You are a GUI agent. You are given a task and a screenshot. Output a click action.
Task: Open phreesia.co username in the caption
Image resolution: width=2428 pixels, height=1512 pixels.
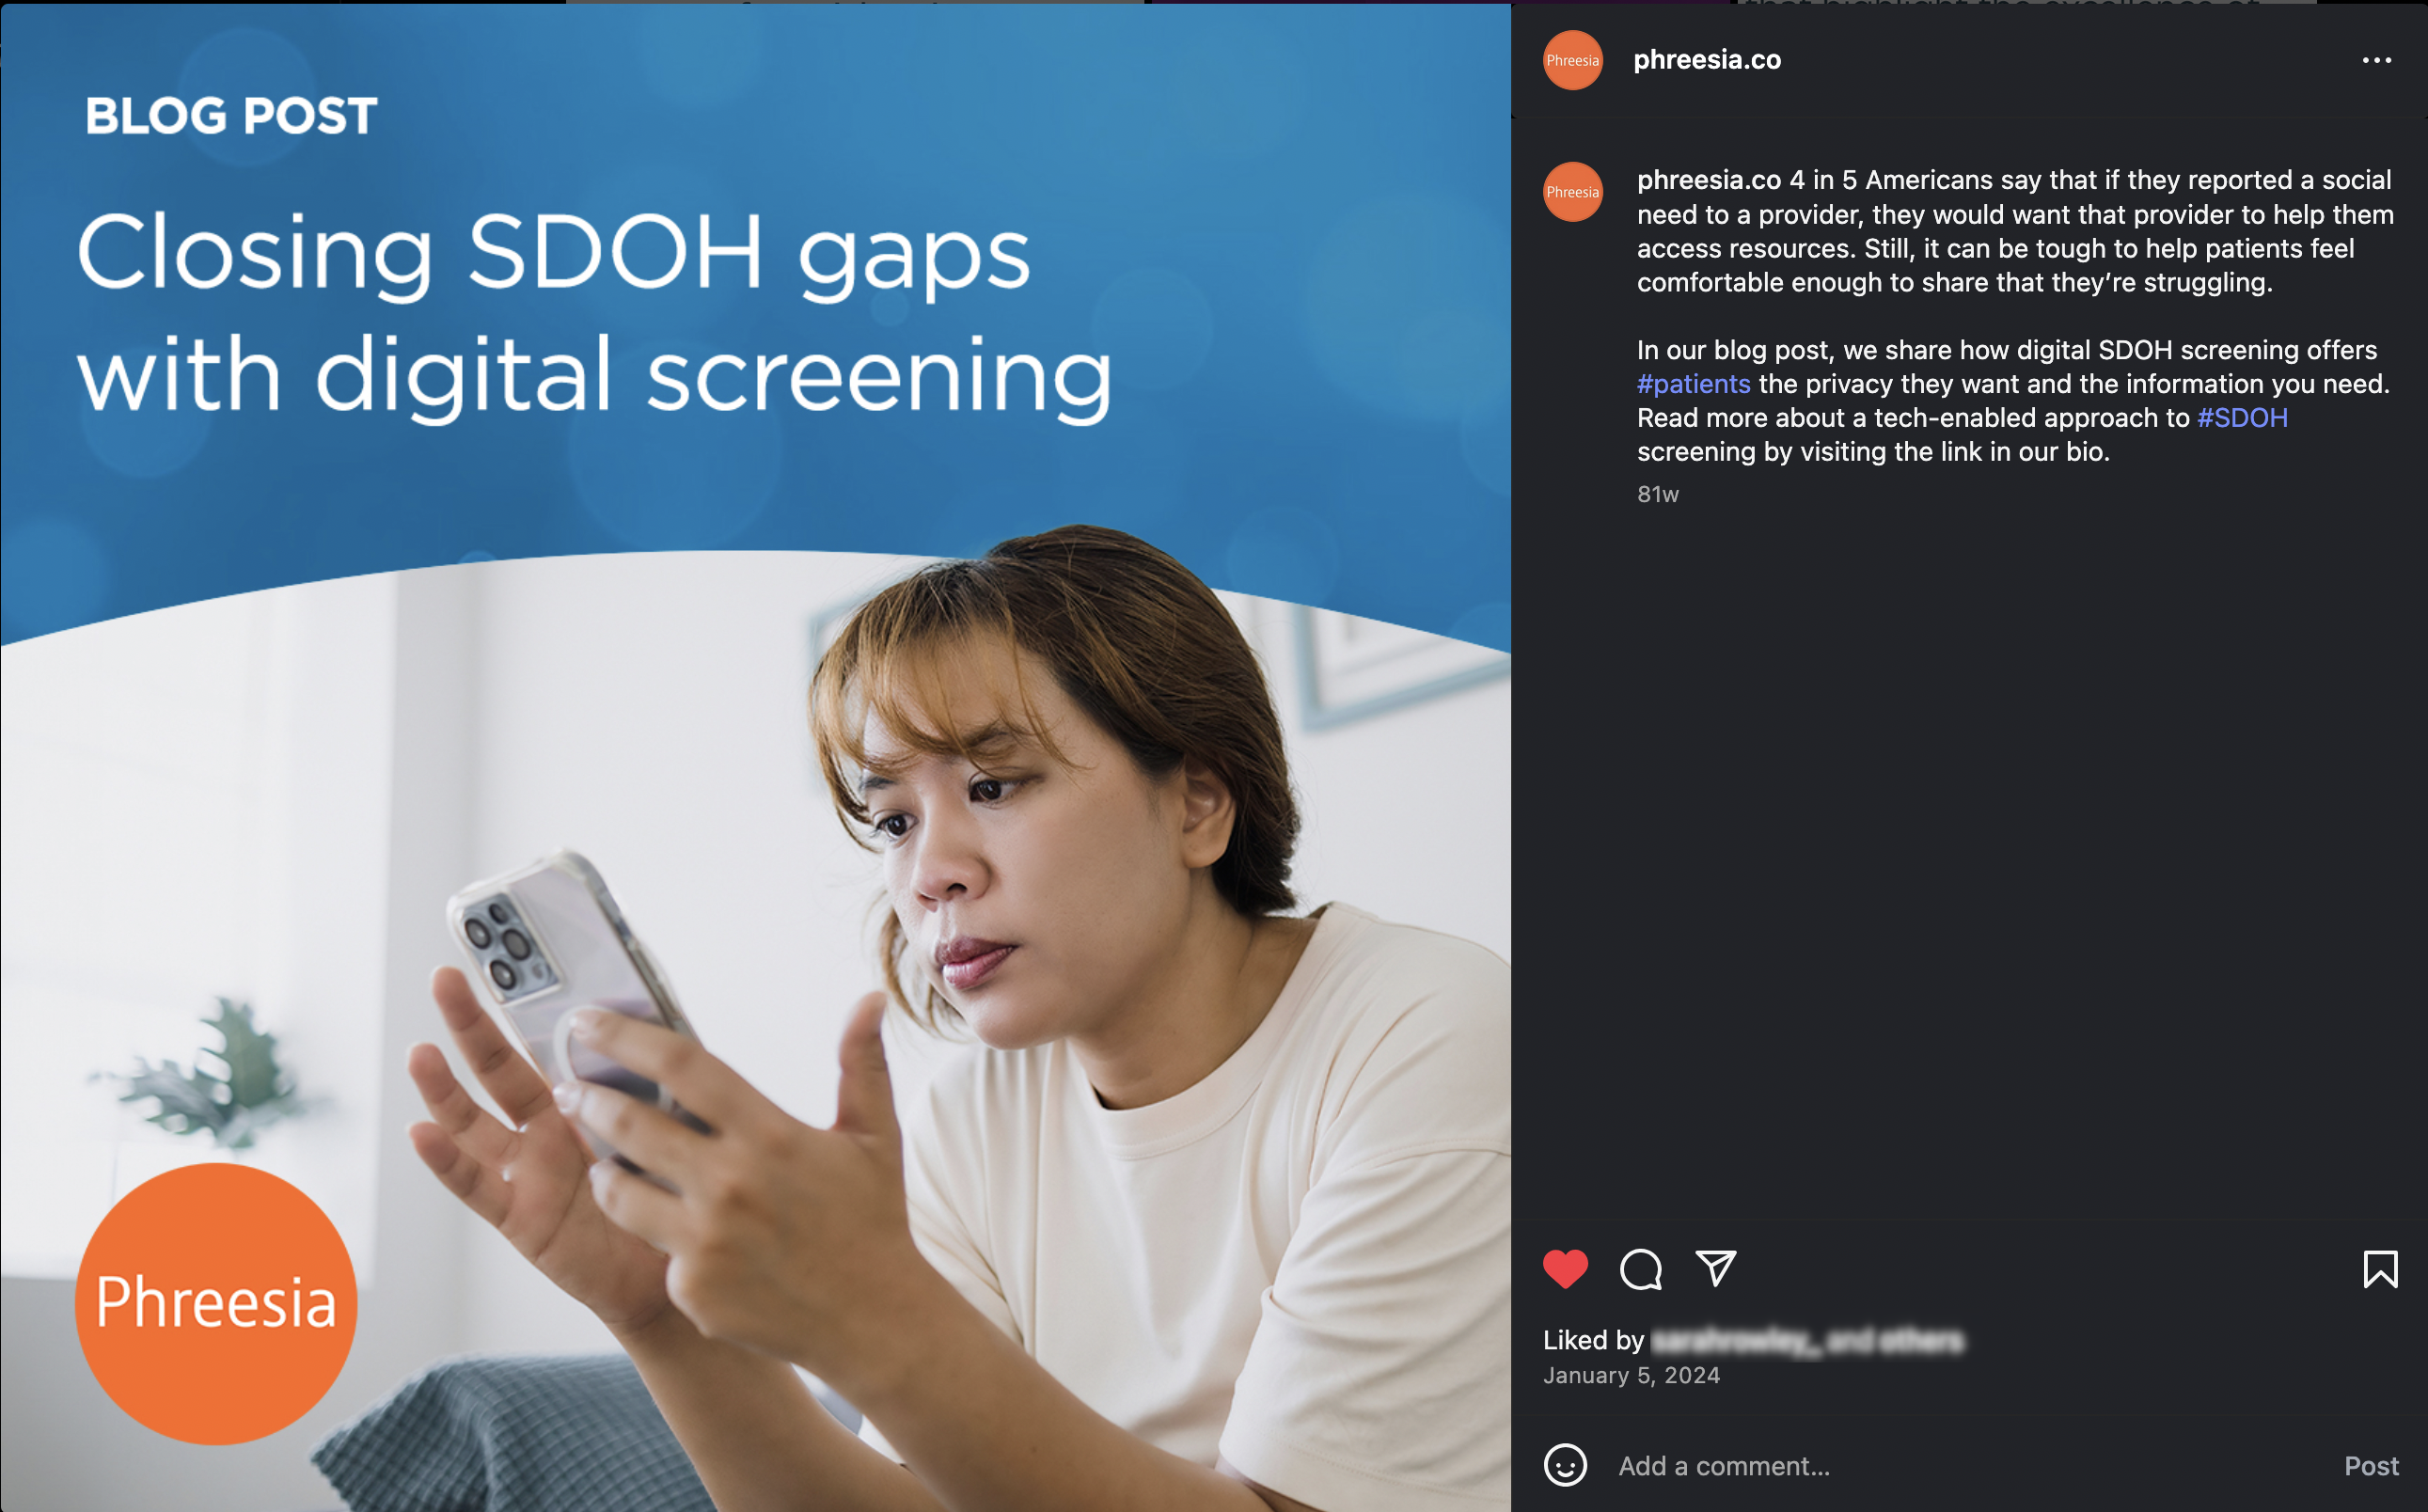[1709, 180]
